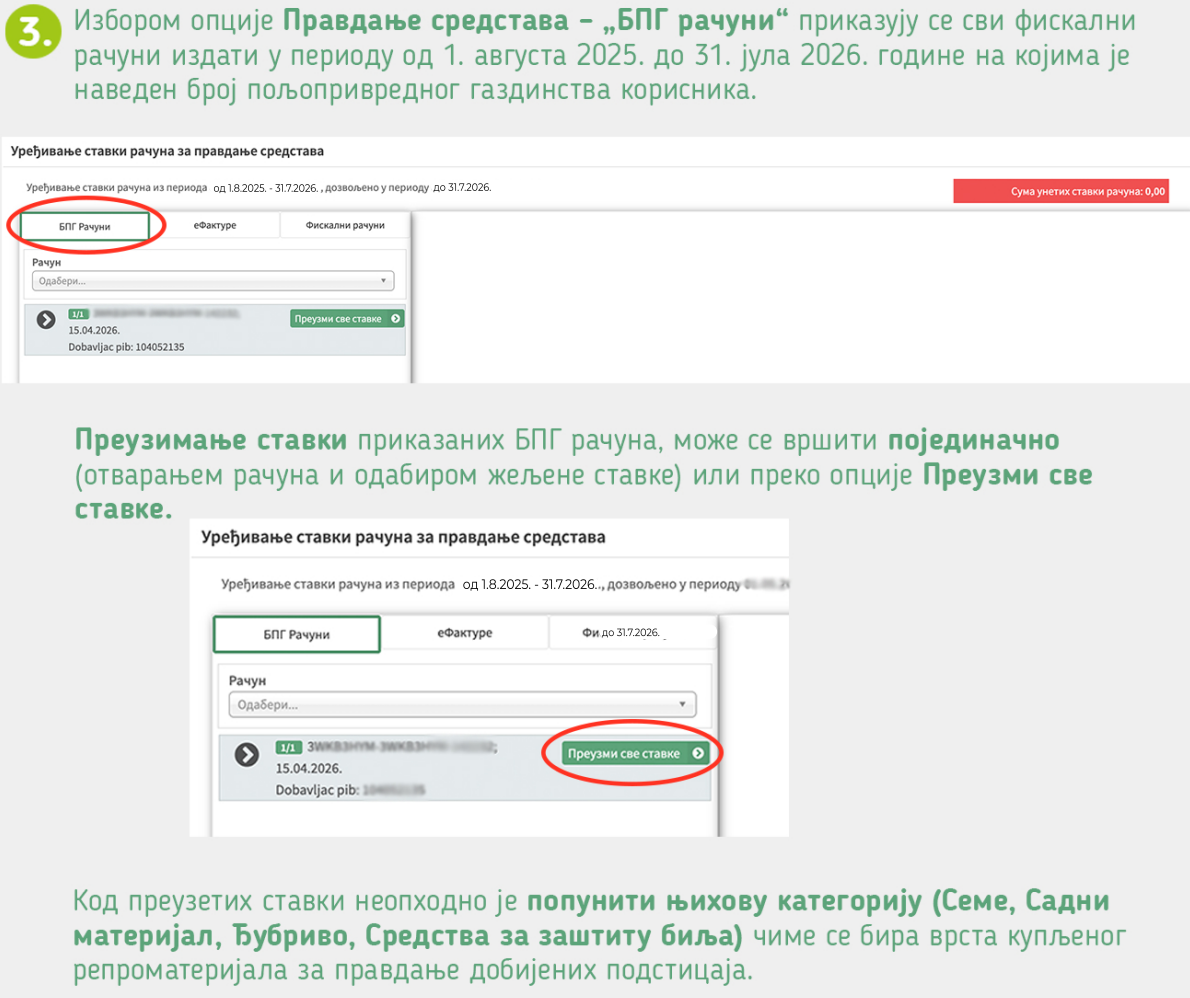Click the dropdown arrow in lower Рачун field
Screen dimensions: 1190x998
(682, 704)
